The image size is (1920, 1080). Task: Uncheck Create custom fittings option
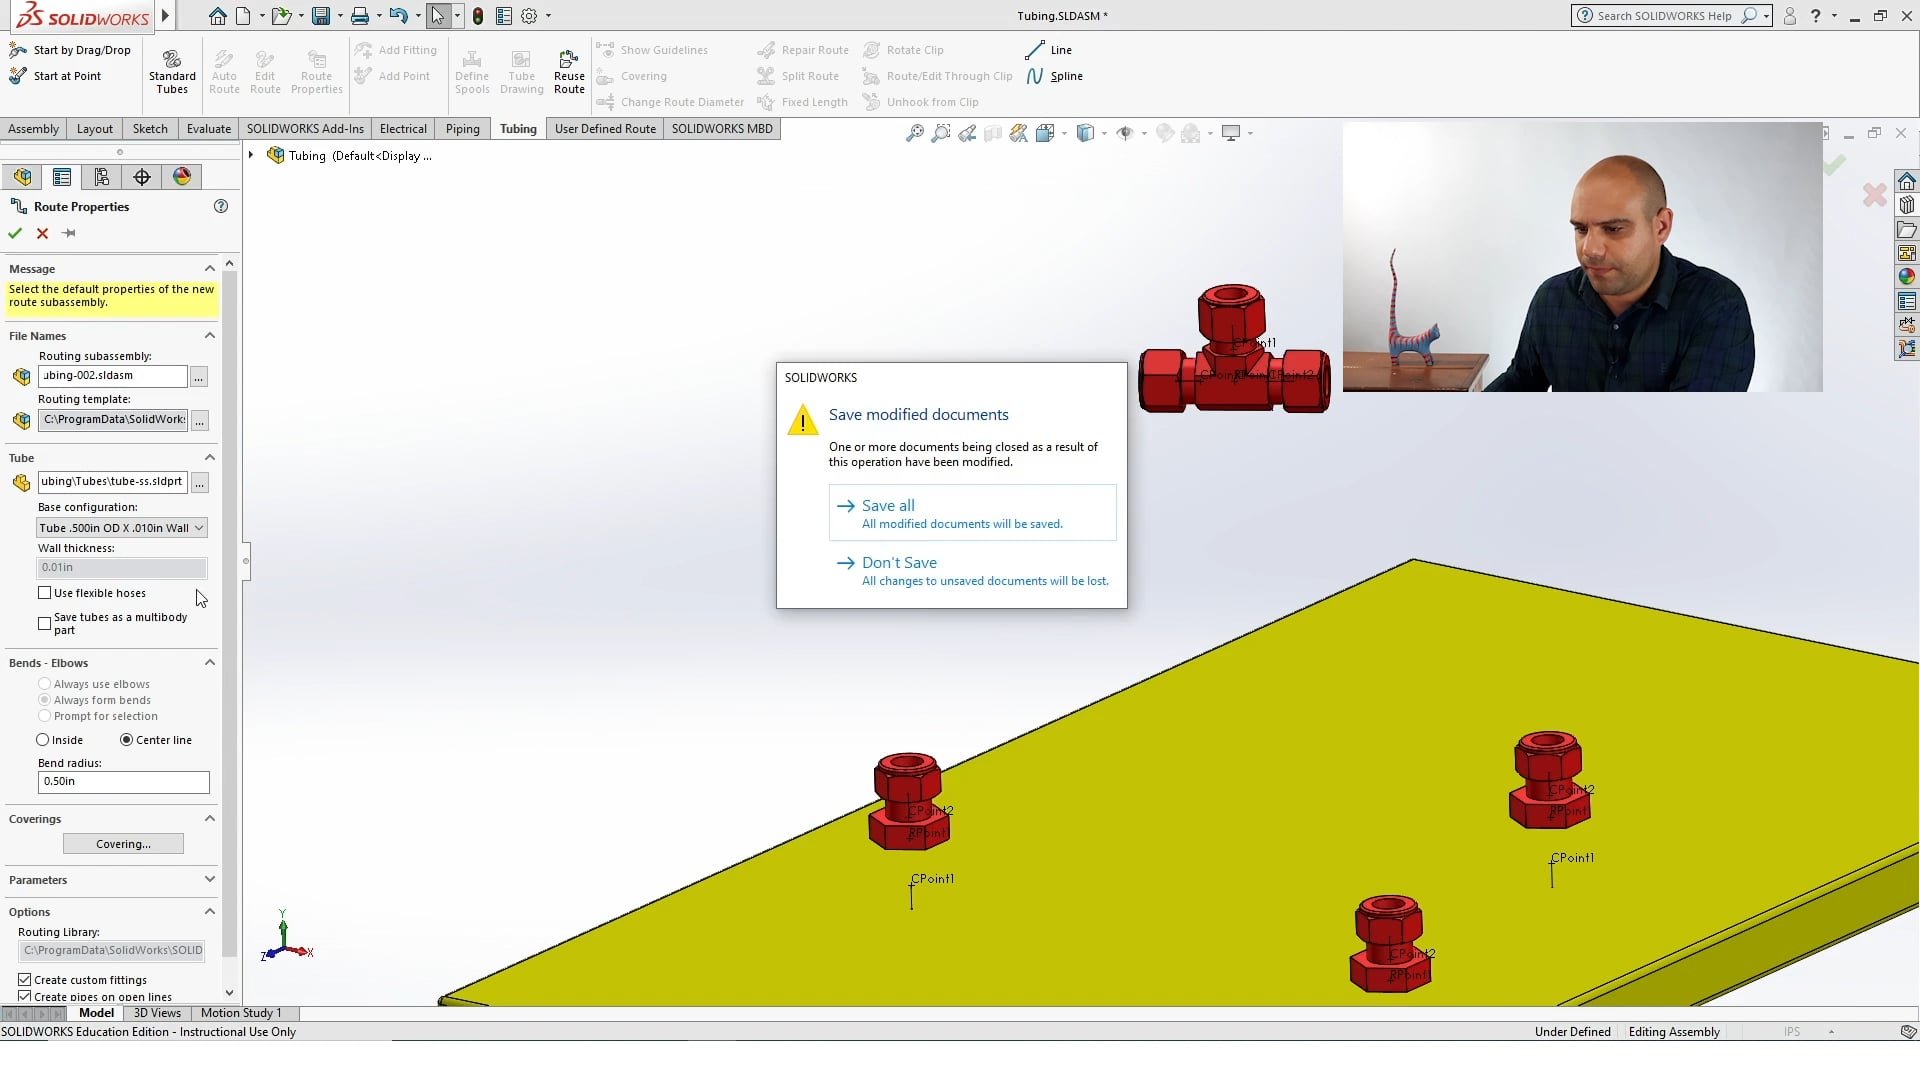pos(24,979)
